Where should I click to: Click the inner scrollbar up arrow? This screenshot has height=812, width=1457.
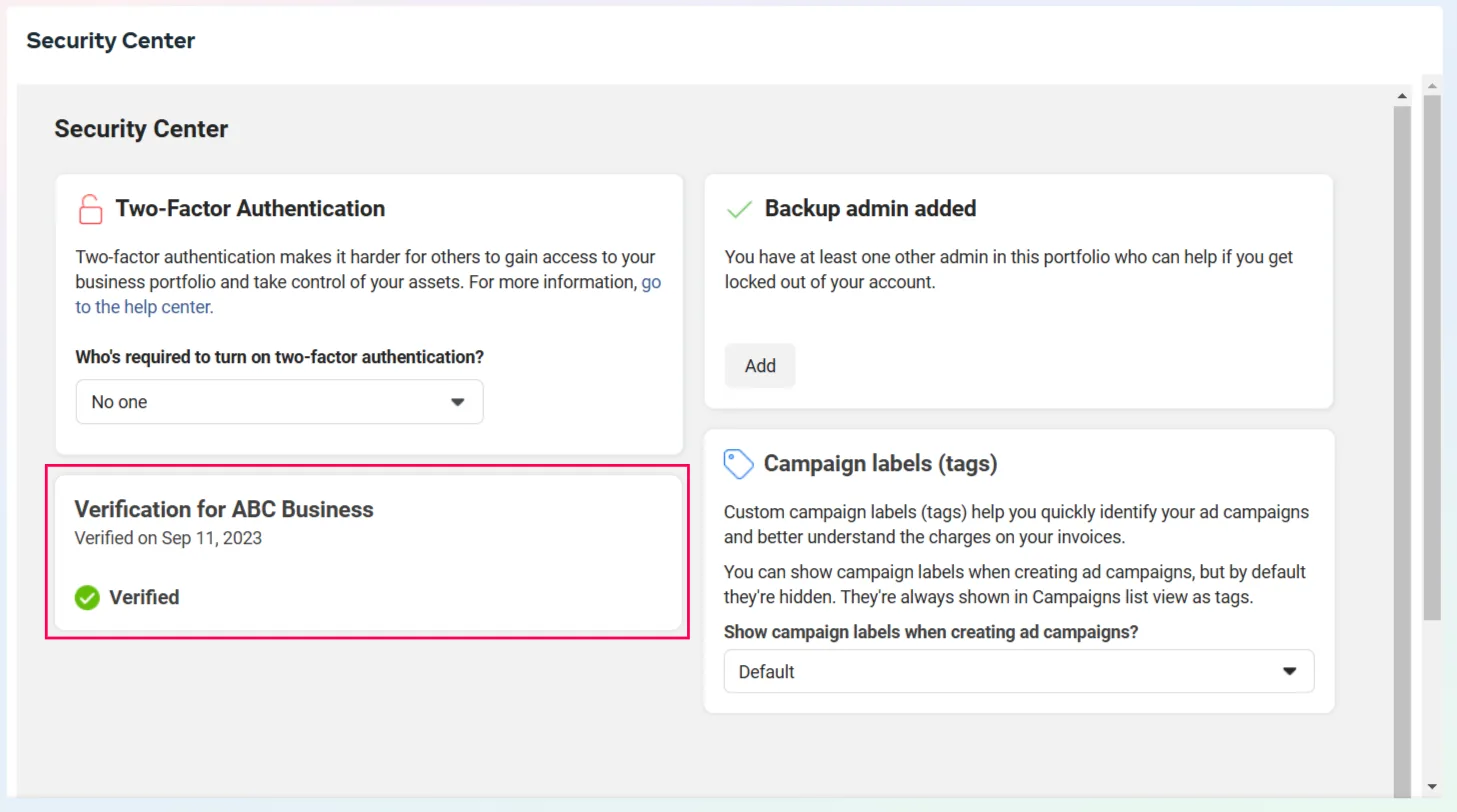pos(1401,96)
